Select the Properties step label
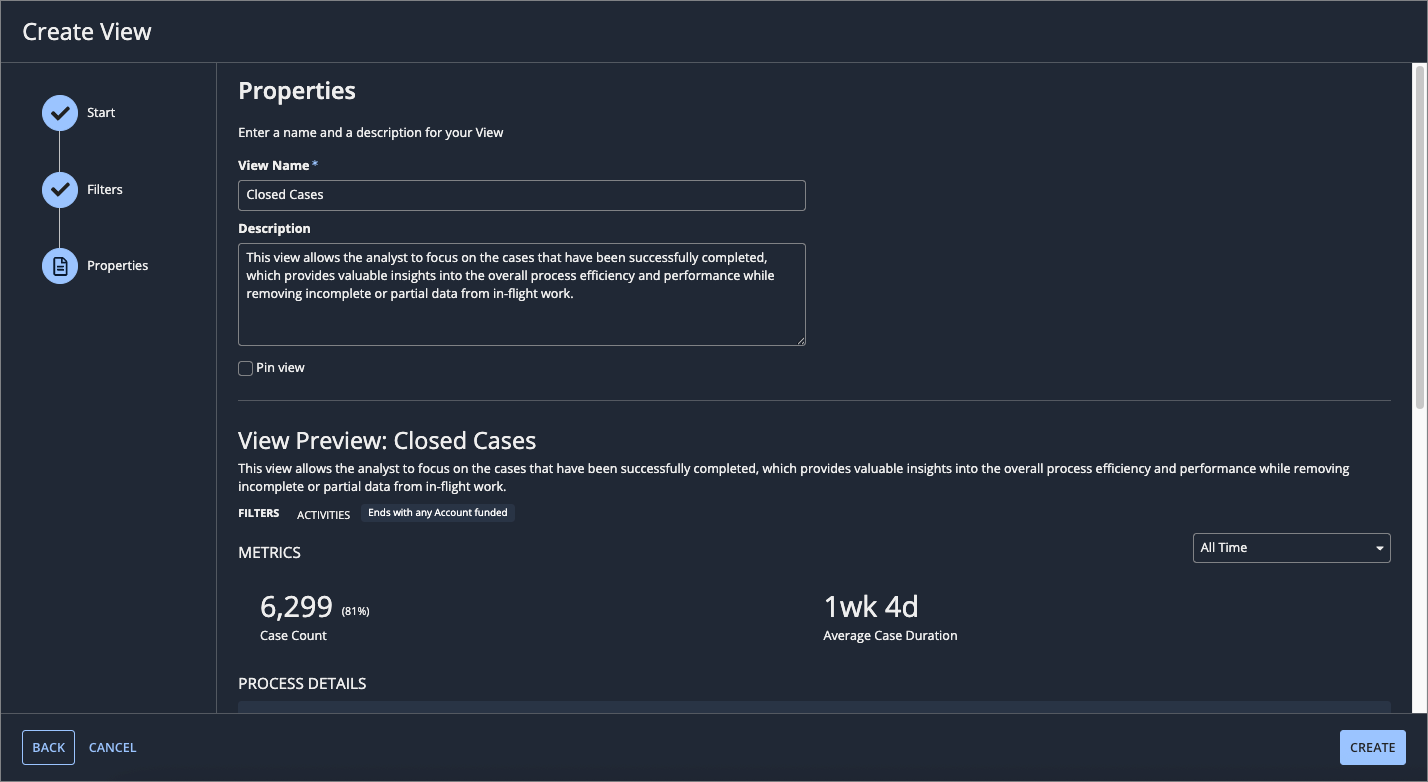 (117, 266)
